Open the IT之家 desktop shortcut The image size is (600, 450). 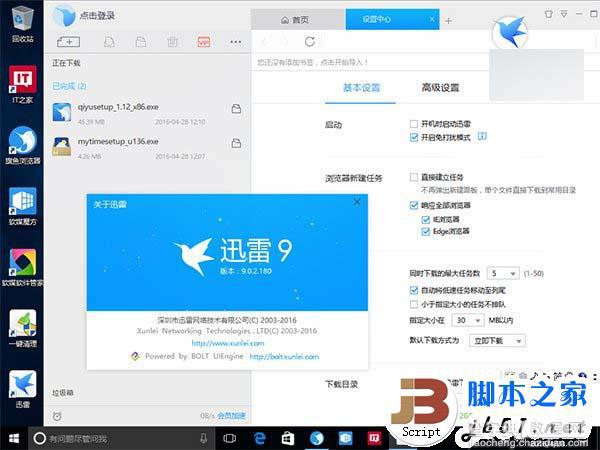click(x=23, y=84)
